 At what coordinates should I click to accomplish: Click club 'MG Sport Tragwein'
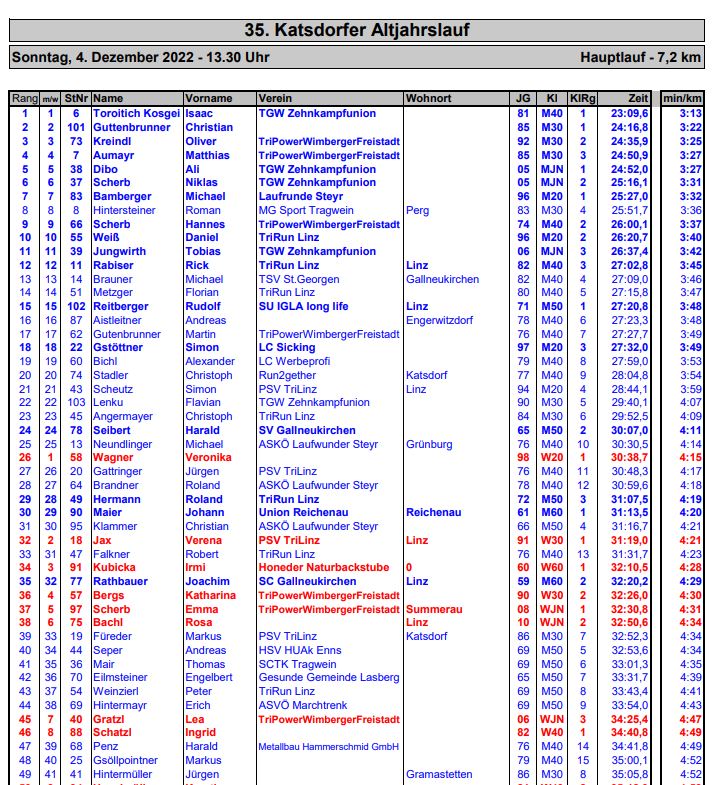click(x=306, y=211)
